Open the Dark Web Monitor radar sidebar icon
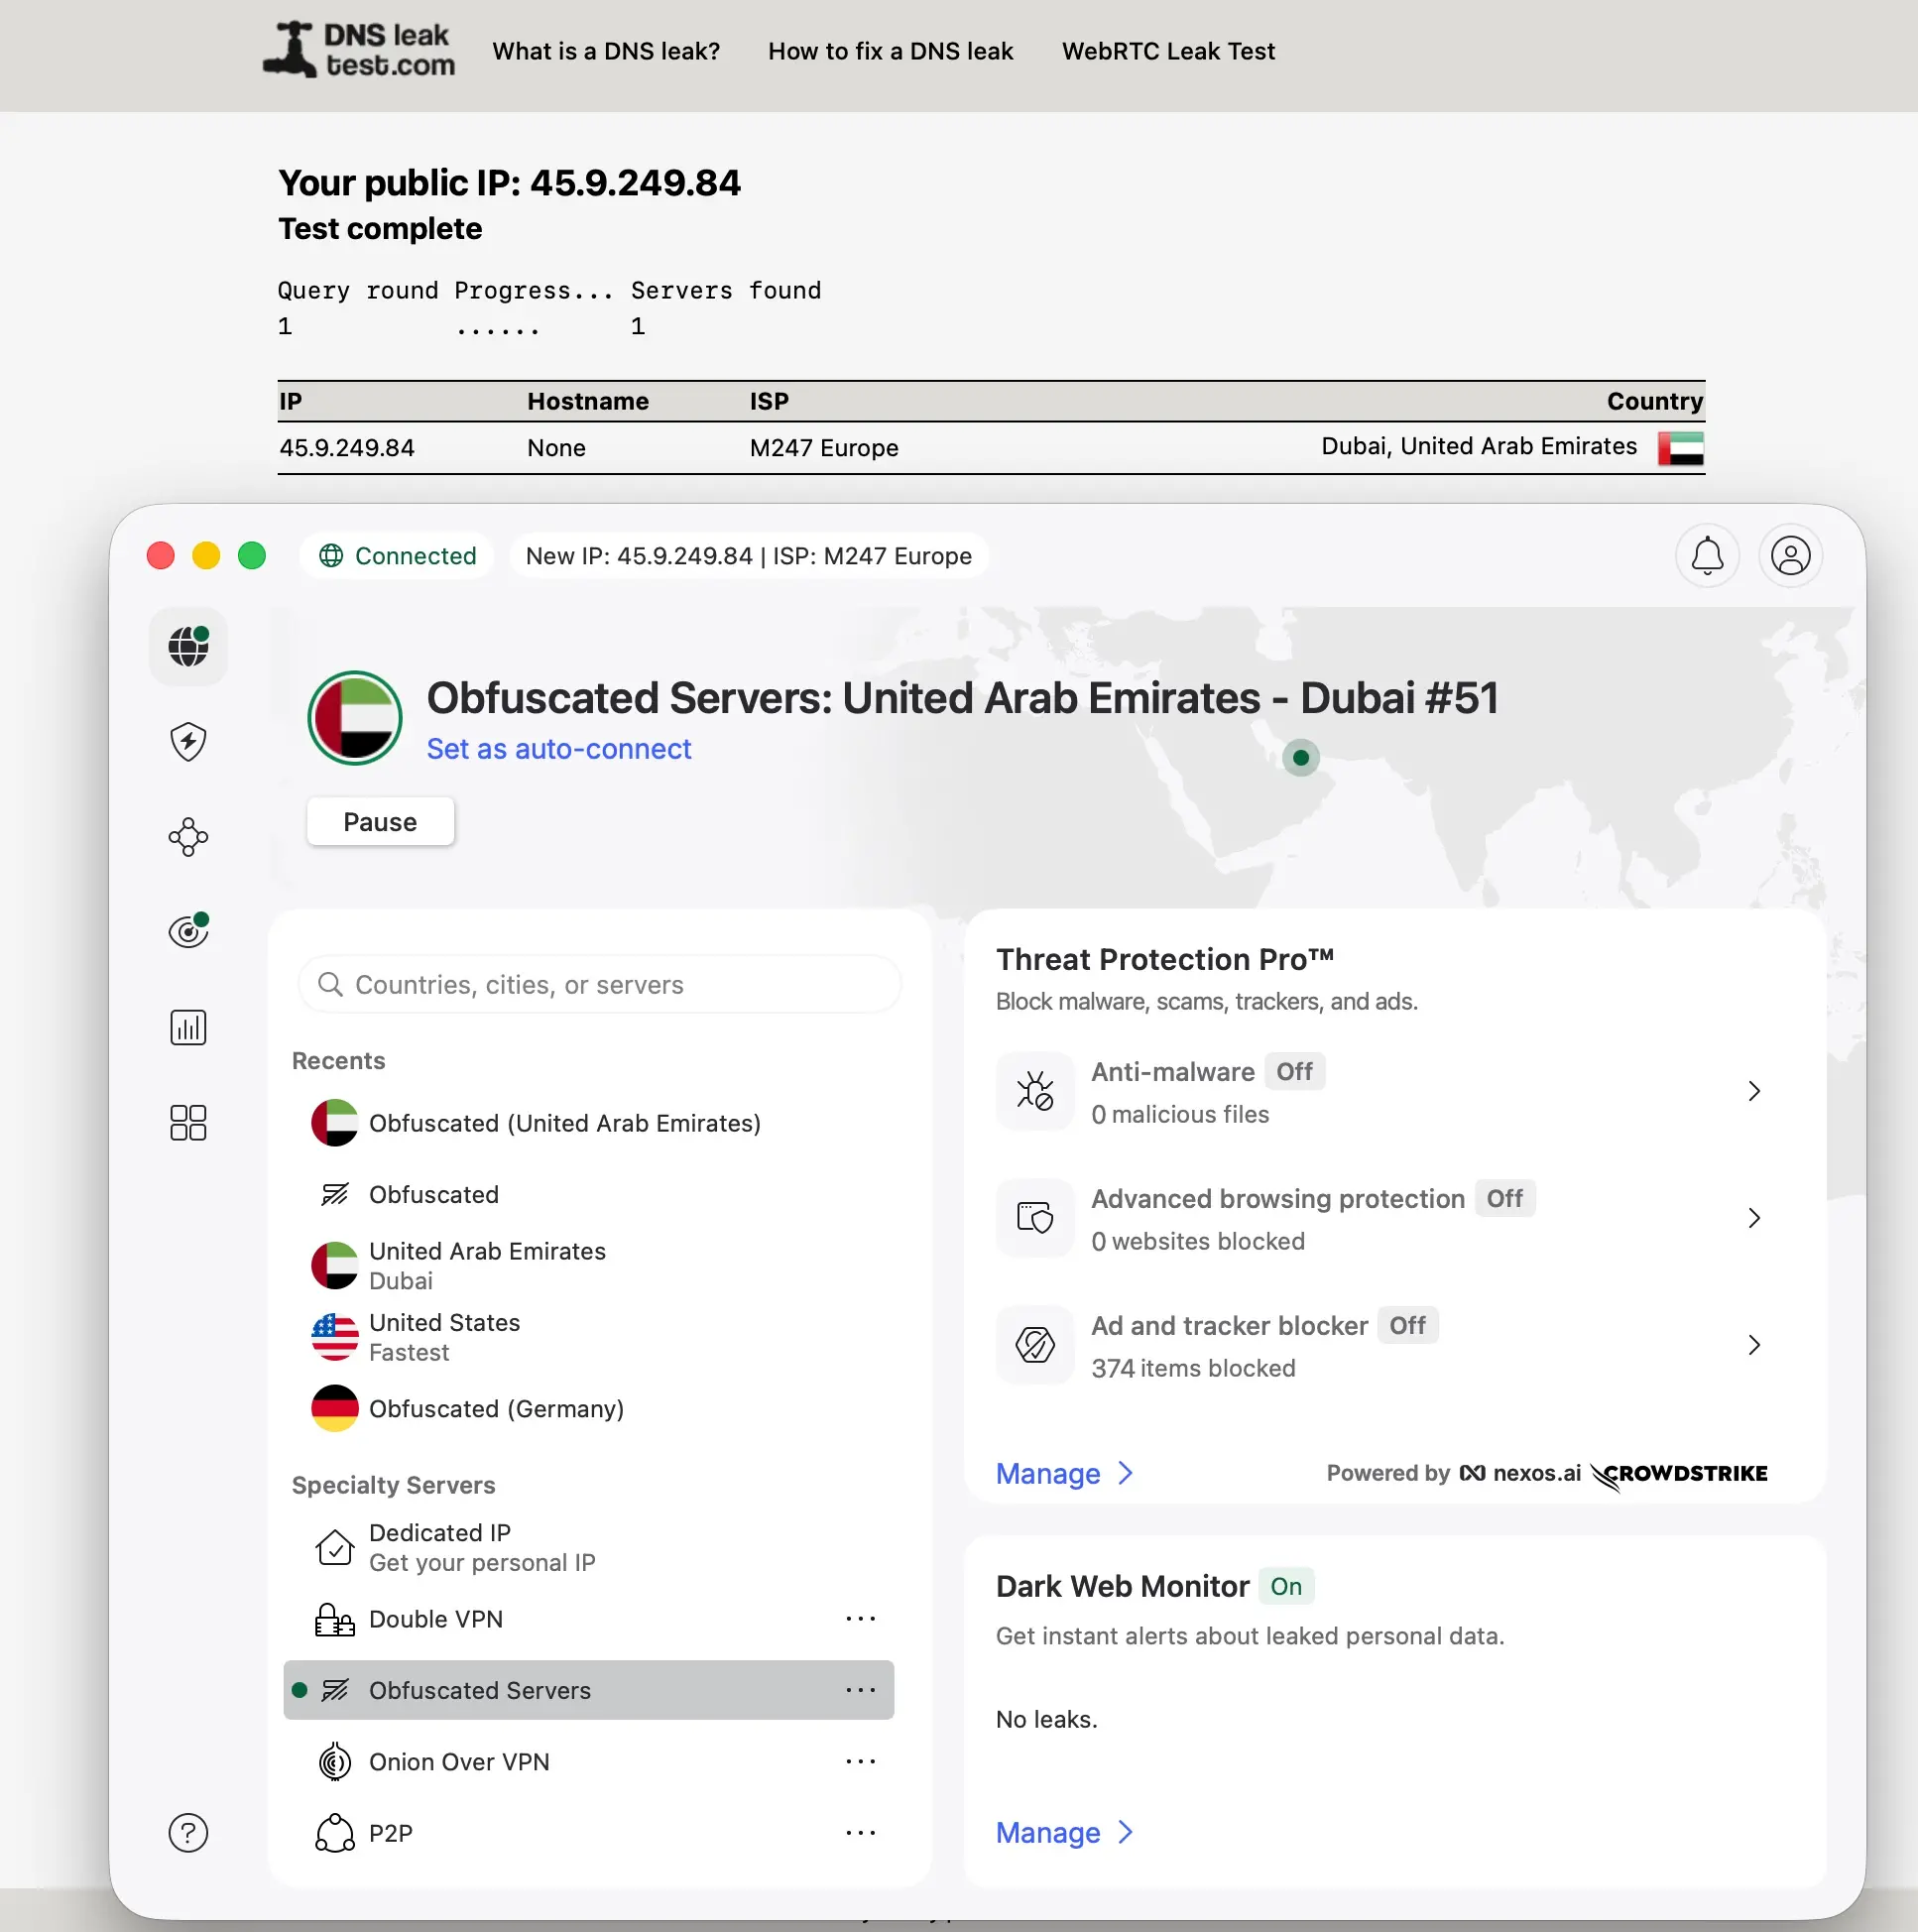 pos(188,932)
